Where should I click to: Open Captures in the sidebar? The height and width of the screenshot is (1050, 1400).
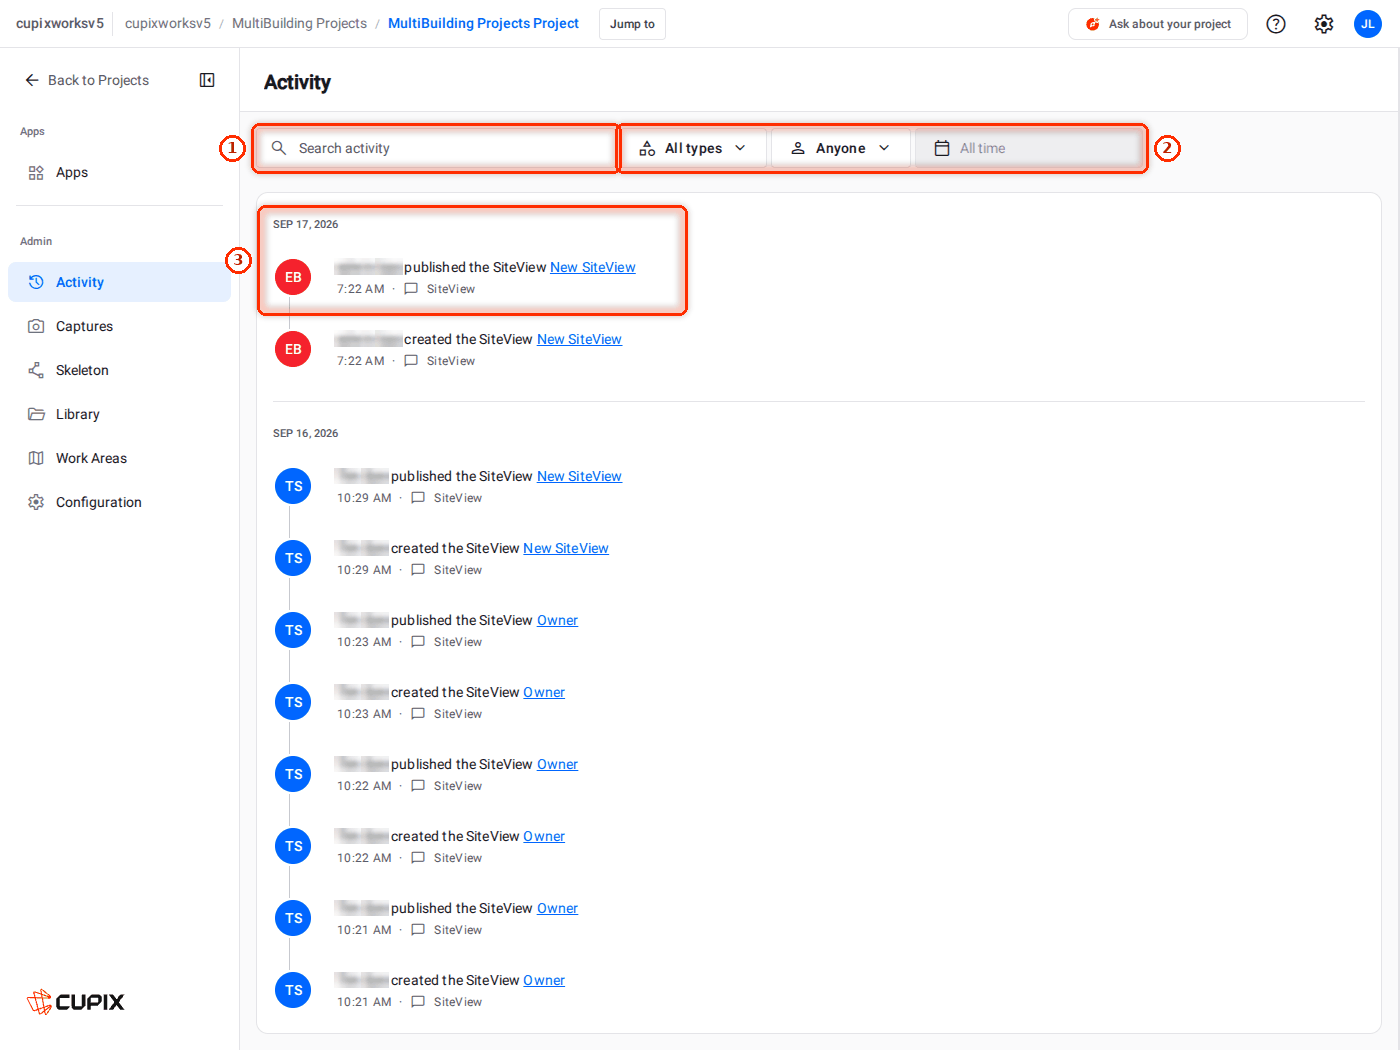(x=119, y=326)
